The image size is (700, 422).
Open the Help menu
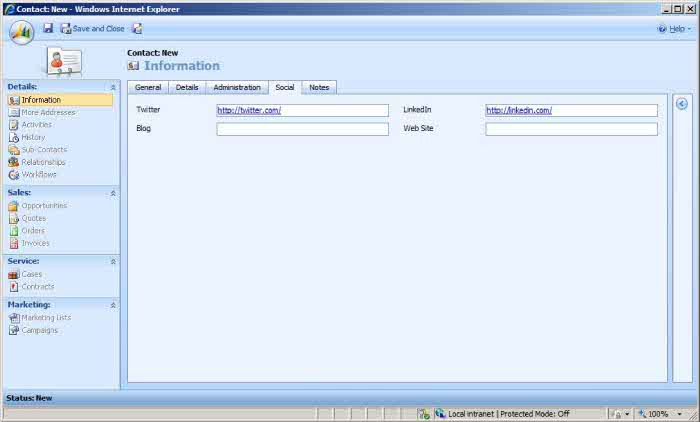tap(675, 29)
